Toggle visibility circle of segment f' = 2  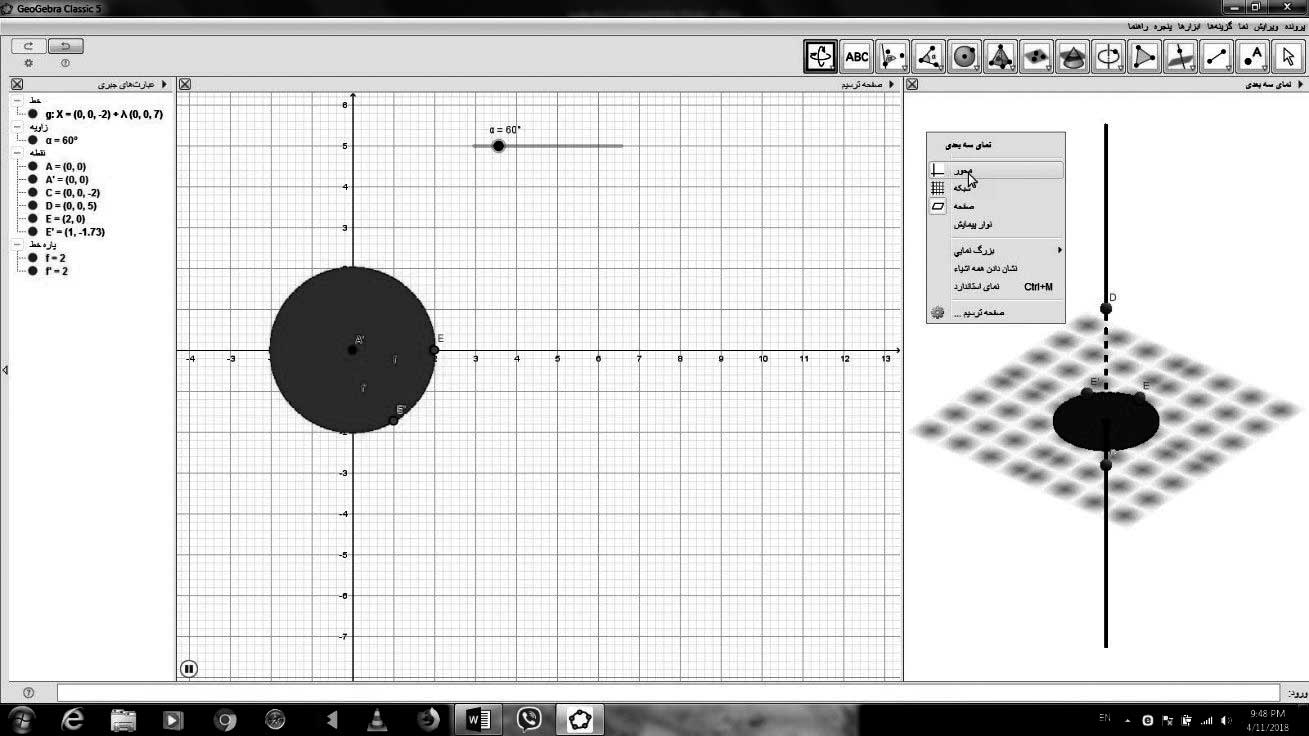point(33,271)
